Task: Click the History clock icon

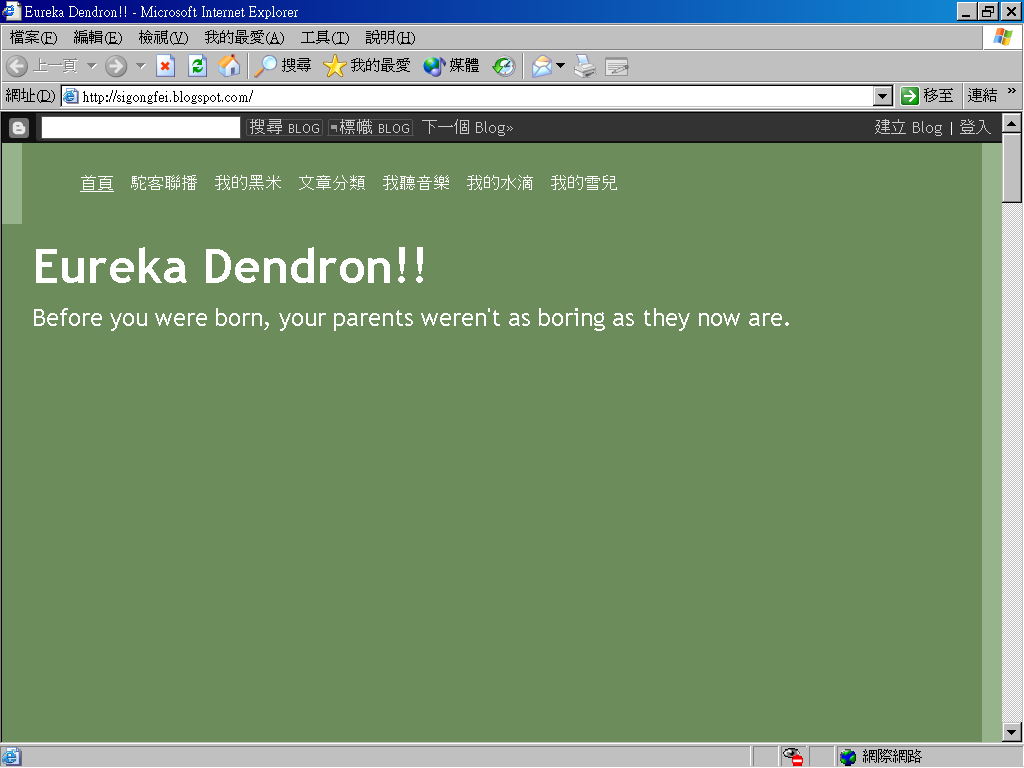Action: click(503, 66)
